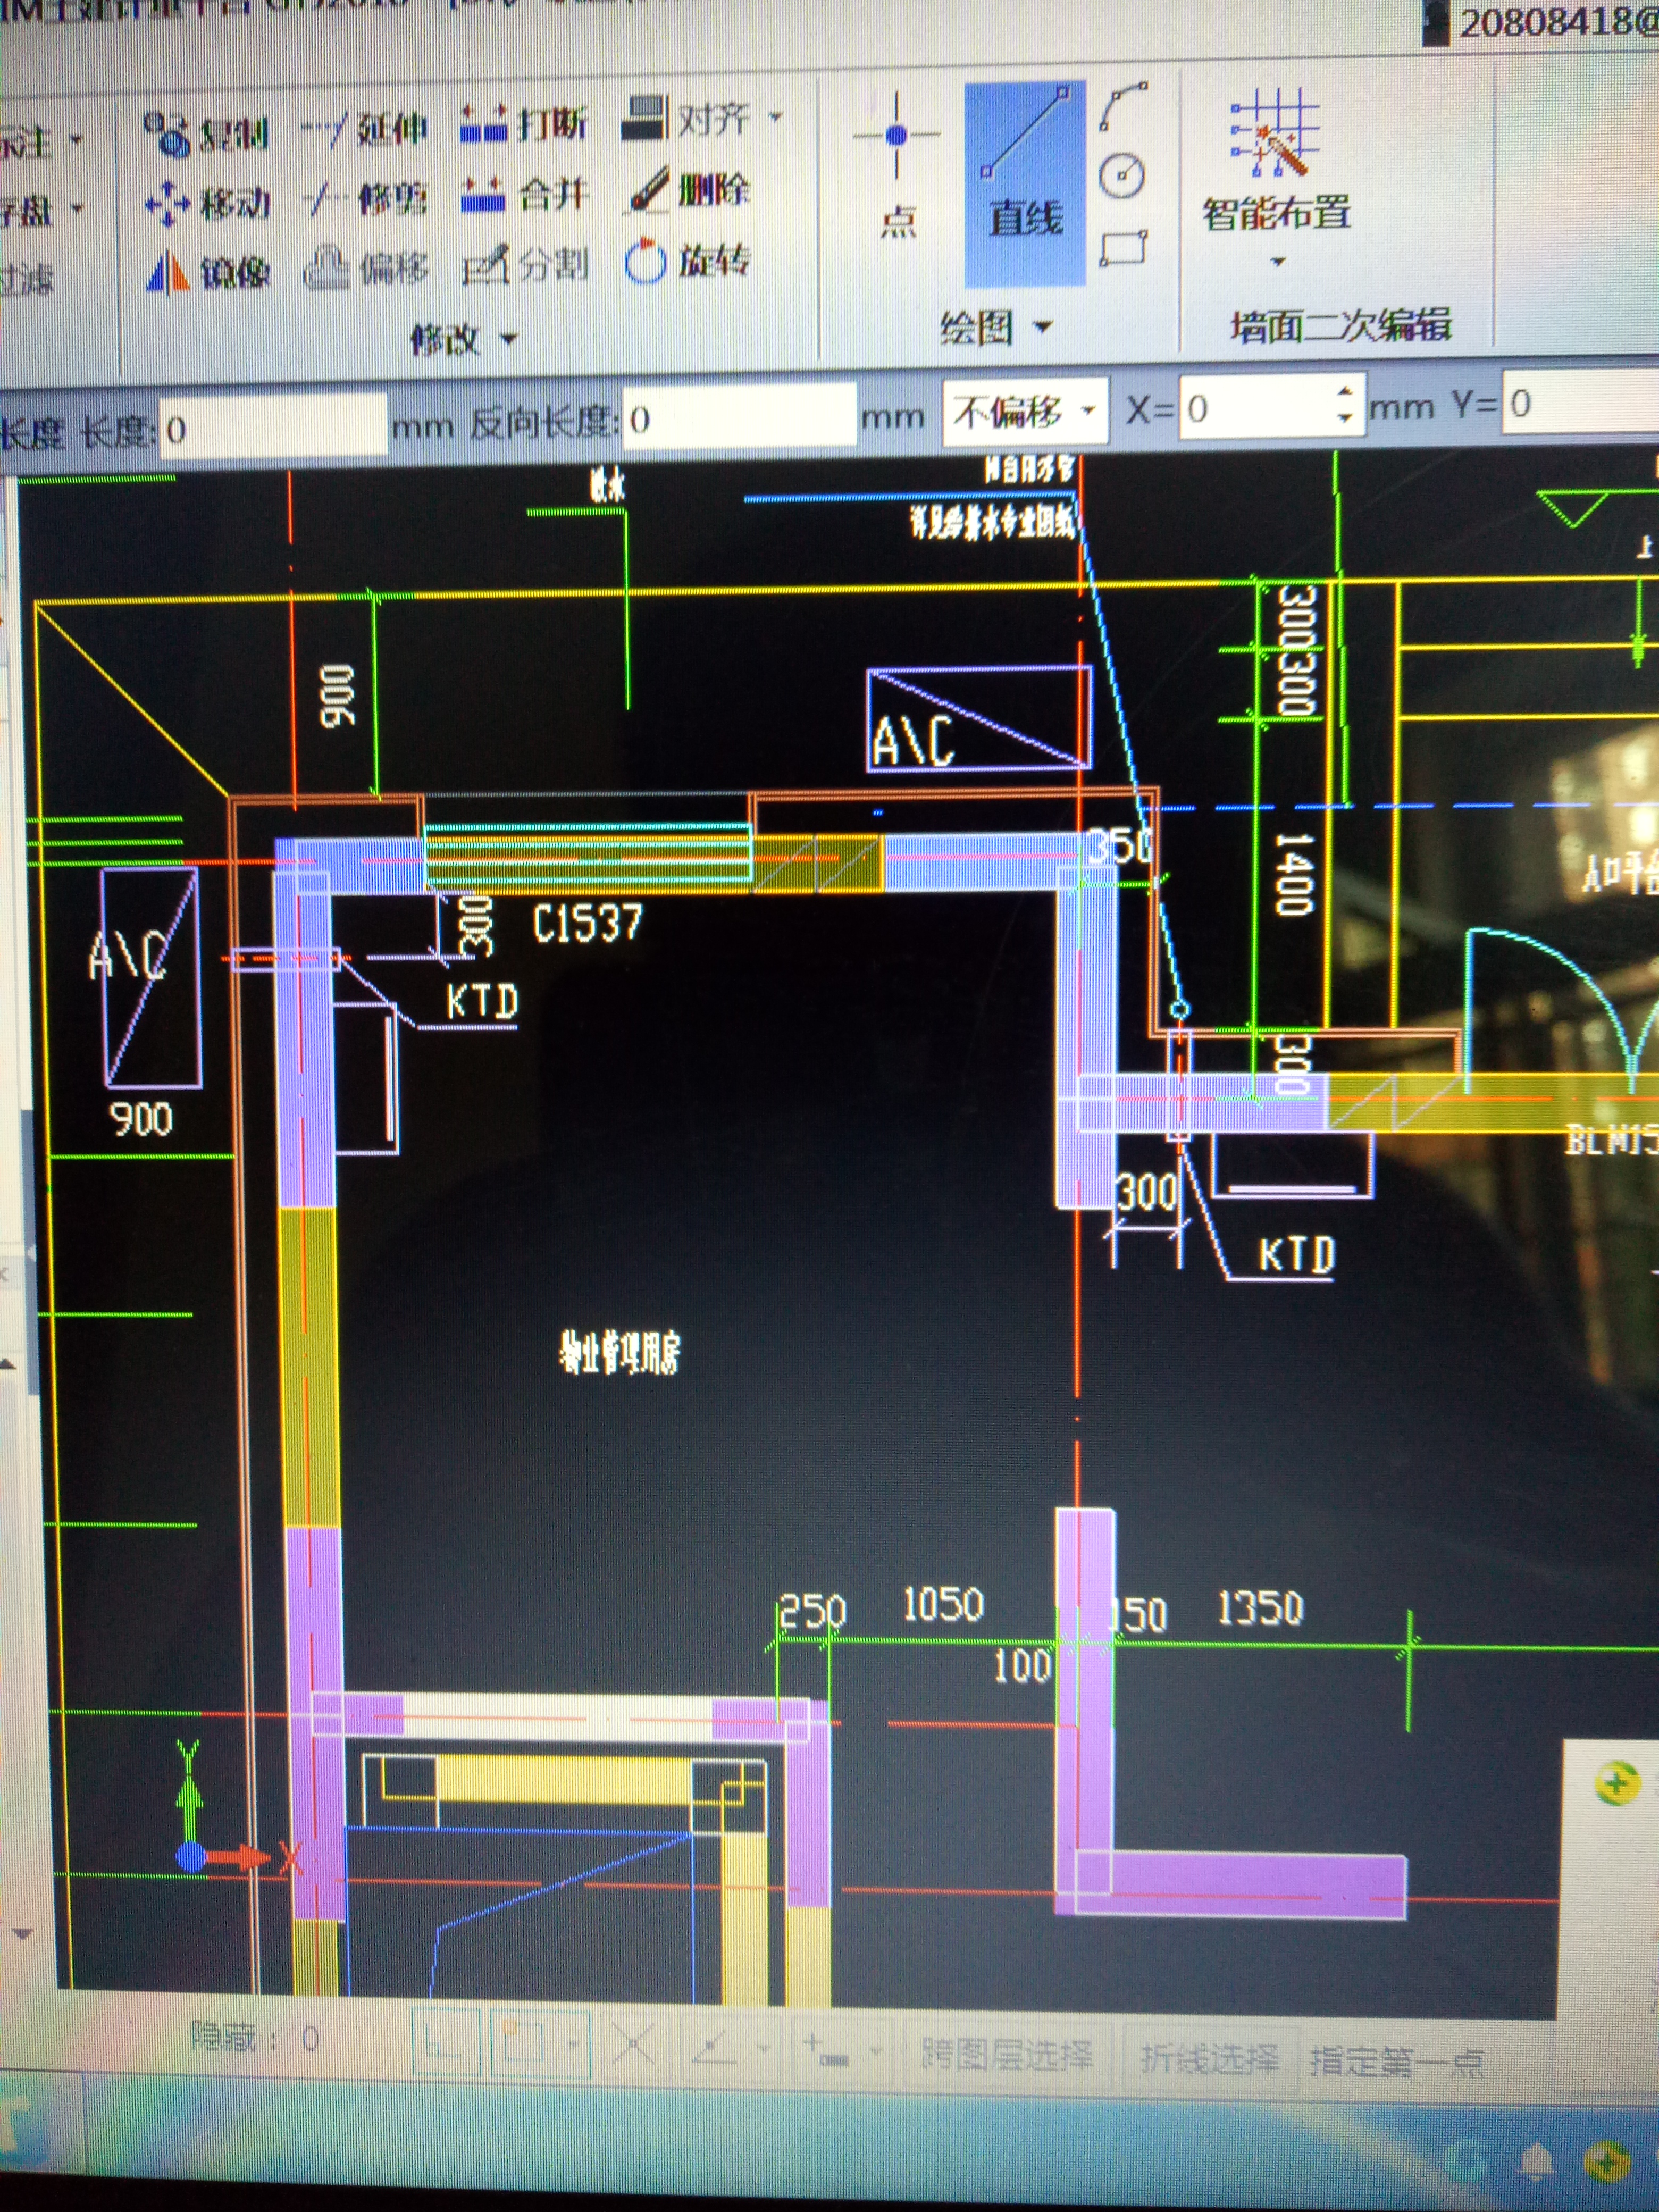Select the 旋转 (Rotate) tool
This screenshot has height=2212, width=1659.
[x=687, y=262]
